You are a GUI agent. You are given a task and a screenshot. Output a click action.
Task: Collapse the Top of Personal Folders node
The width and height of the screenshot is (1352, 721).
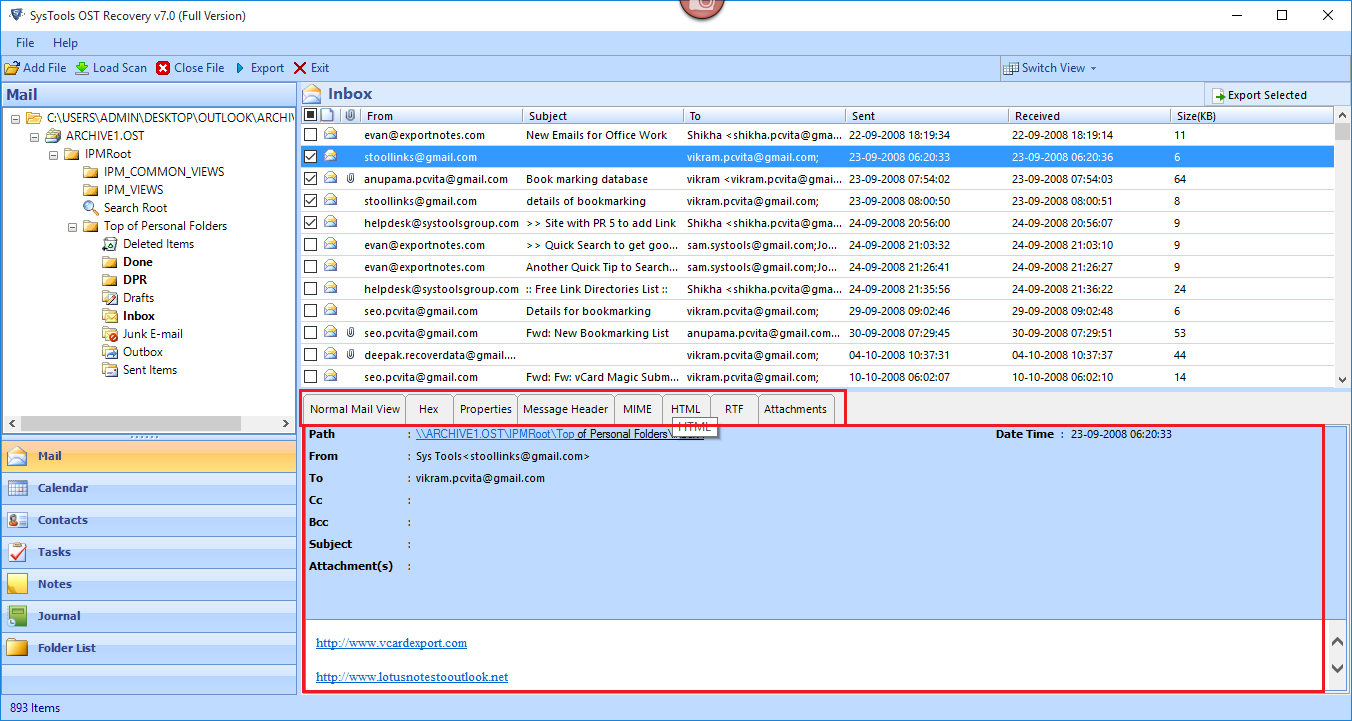tap(73, 226)
